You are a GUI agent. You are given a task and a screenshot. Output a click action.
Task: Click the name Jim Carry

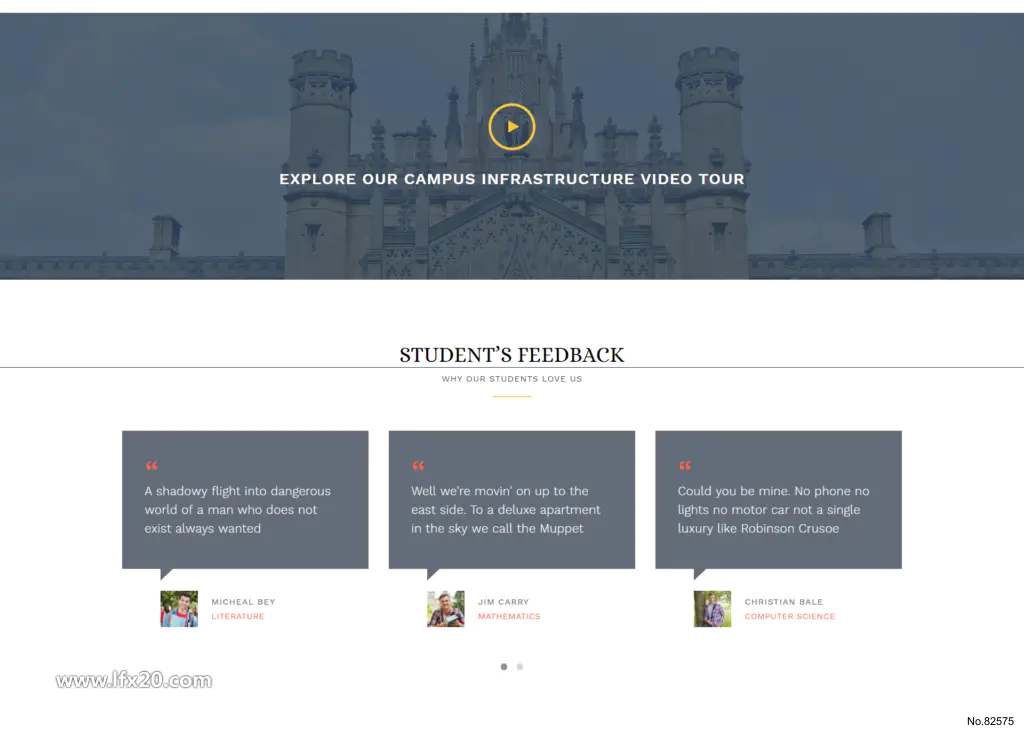coord(504,602)
